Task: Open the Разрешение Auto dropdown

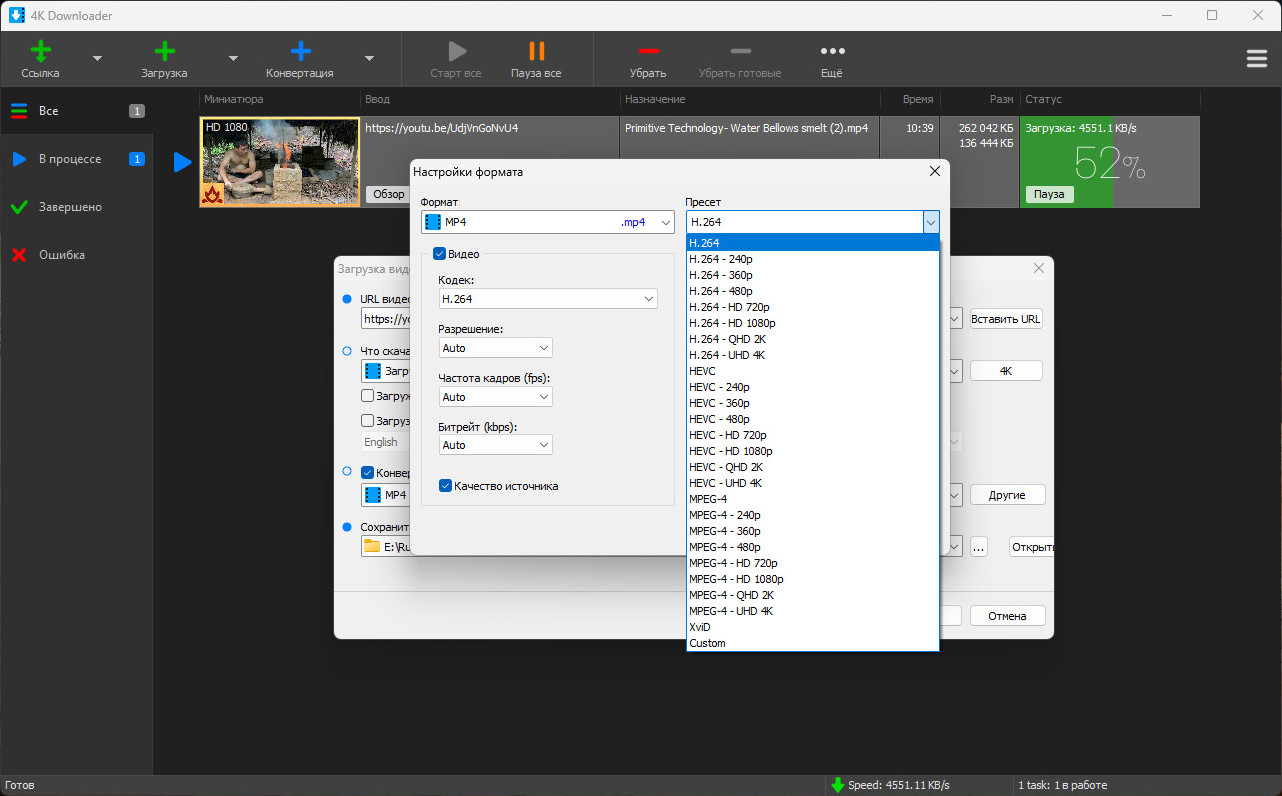Action: click(x=495, y=348)
